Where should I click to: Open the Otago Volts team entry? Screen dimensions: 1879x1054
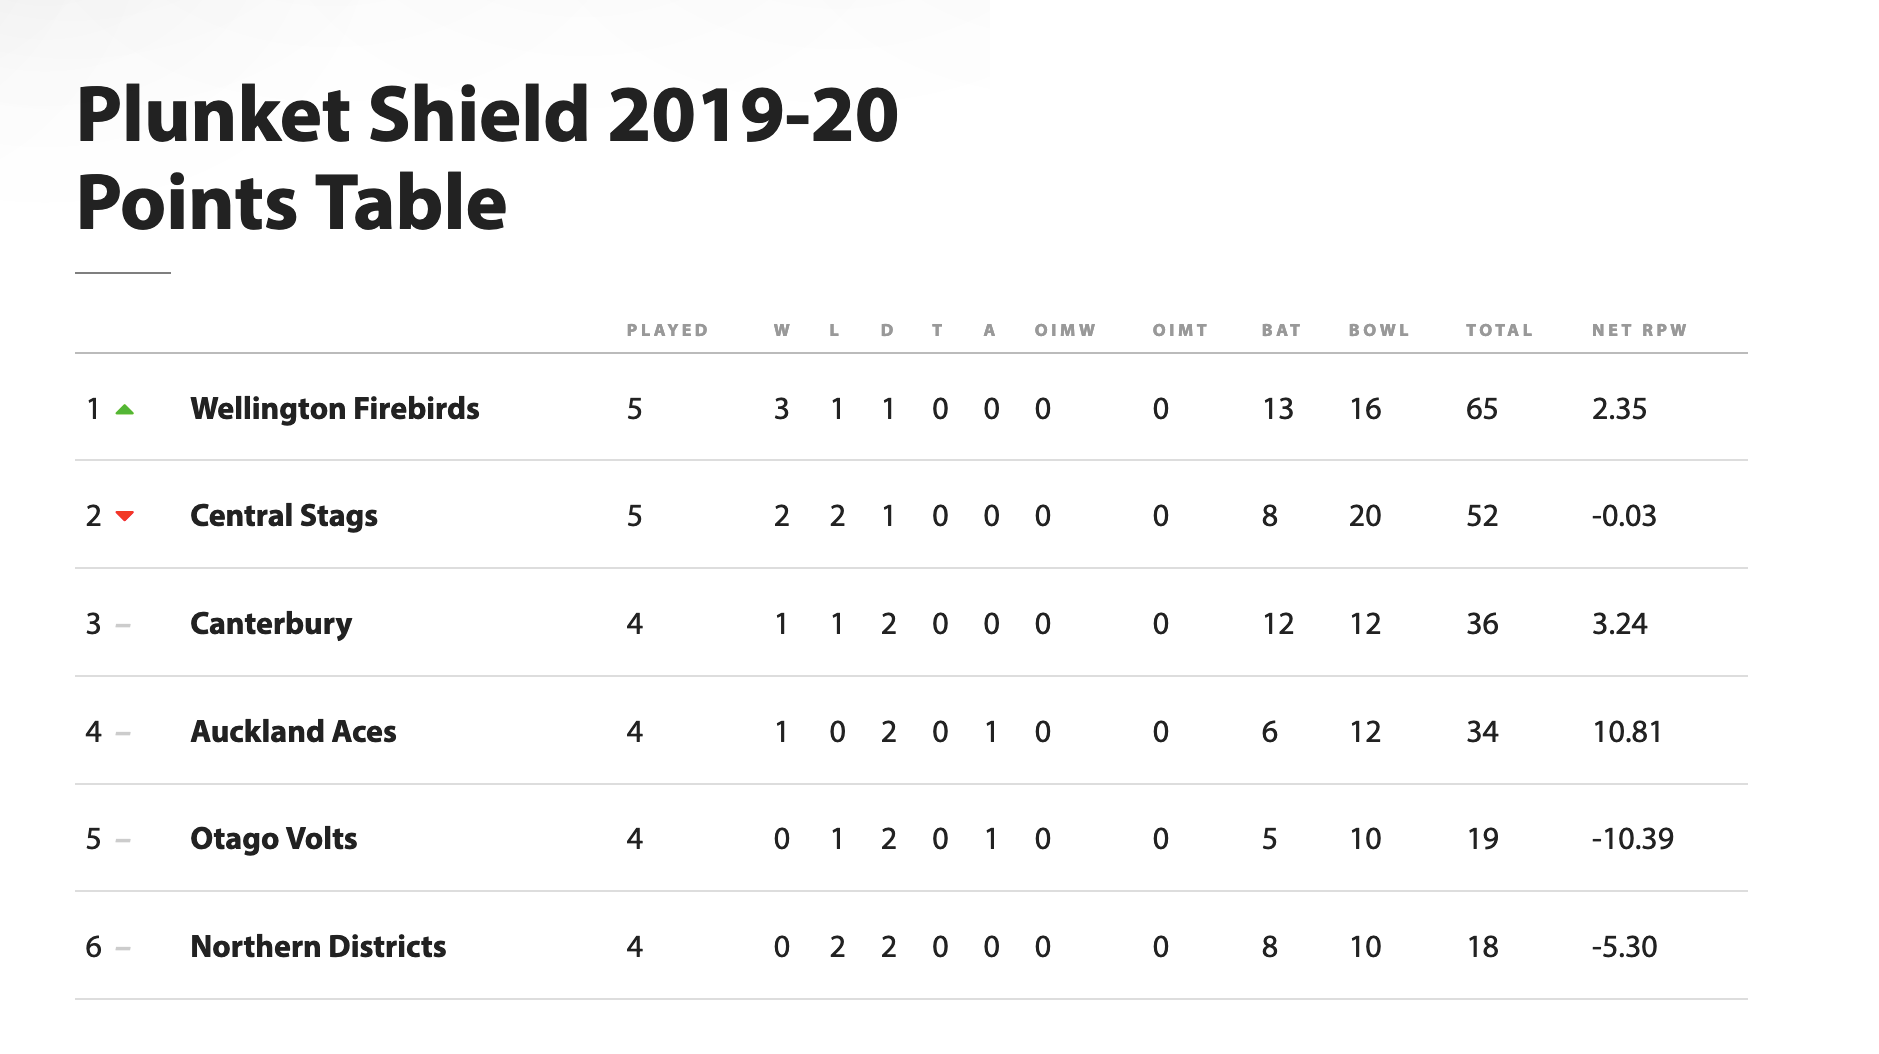pos(273,839)
